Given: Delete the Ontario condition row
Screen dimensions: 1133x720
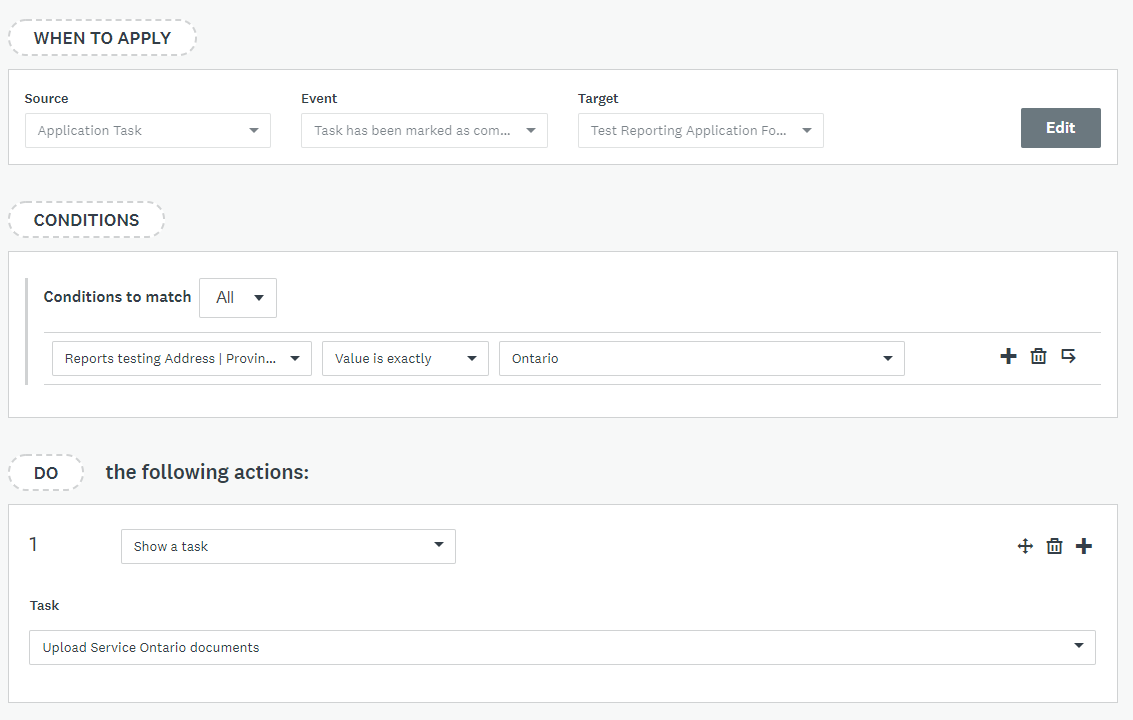Looking at the screenshot, I should [1038, 356].
